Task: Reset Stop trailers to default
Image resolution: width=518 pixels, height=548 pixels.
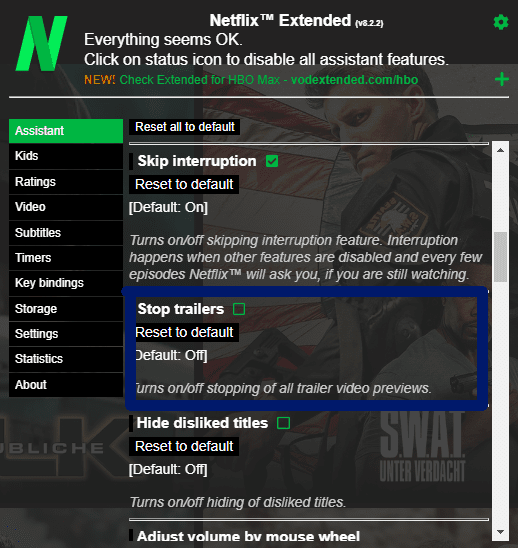Action: pyautogui.click(x=184, y=332)
